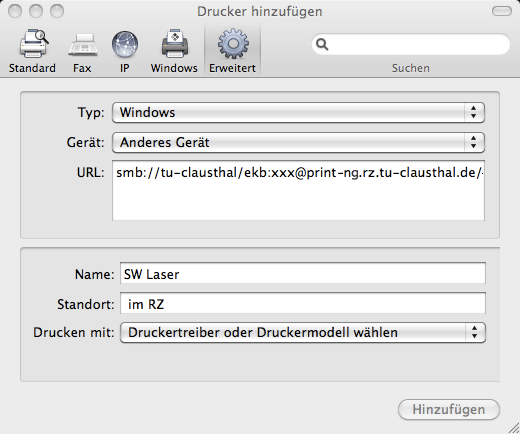Focus the Suchen search field
This screenshot has height=434, width=520.
[411, 44]
